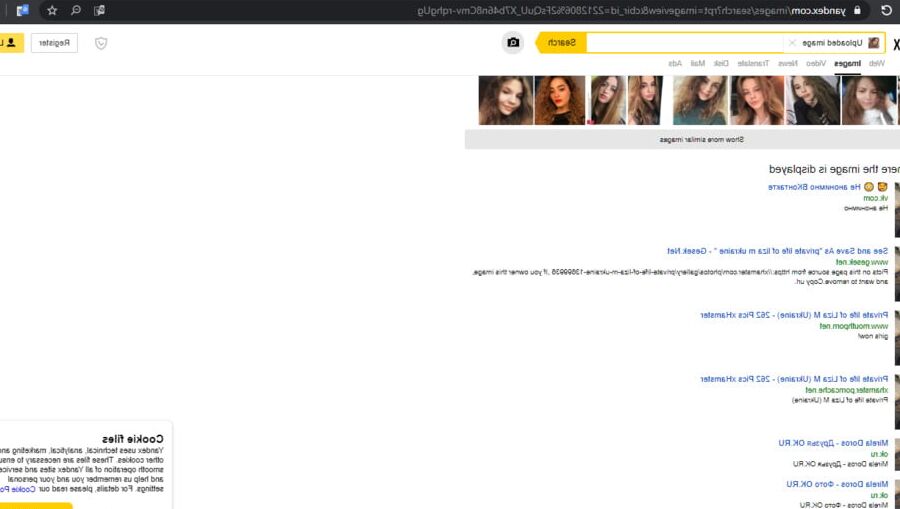The width and height of the screenshot is (900, 509).
Task: Click the browser reload page icon
Action: (x=886, y=10)
